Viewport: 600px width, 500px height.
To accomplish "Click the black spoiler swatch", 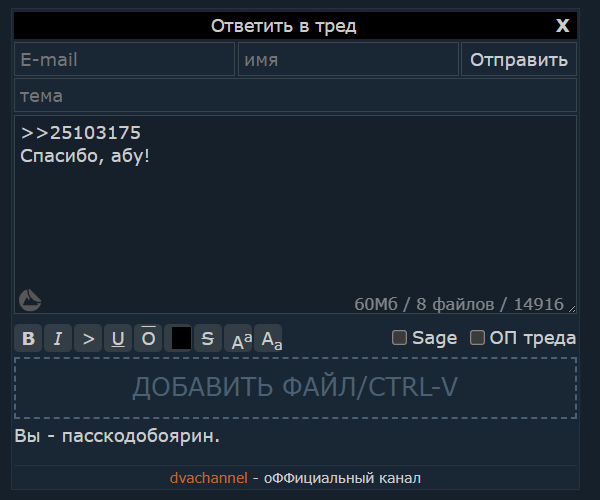I will tap(180, 338).
